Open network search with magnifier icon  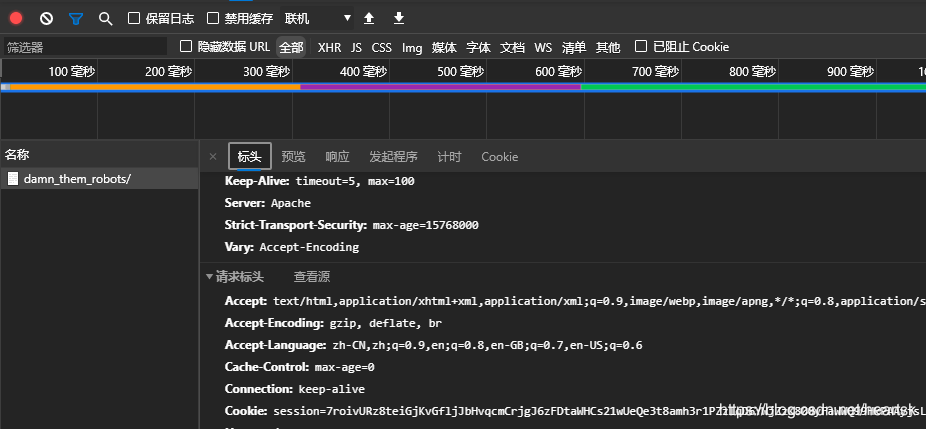105,18
